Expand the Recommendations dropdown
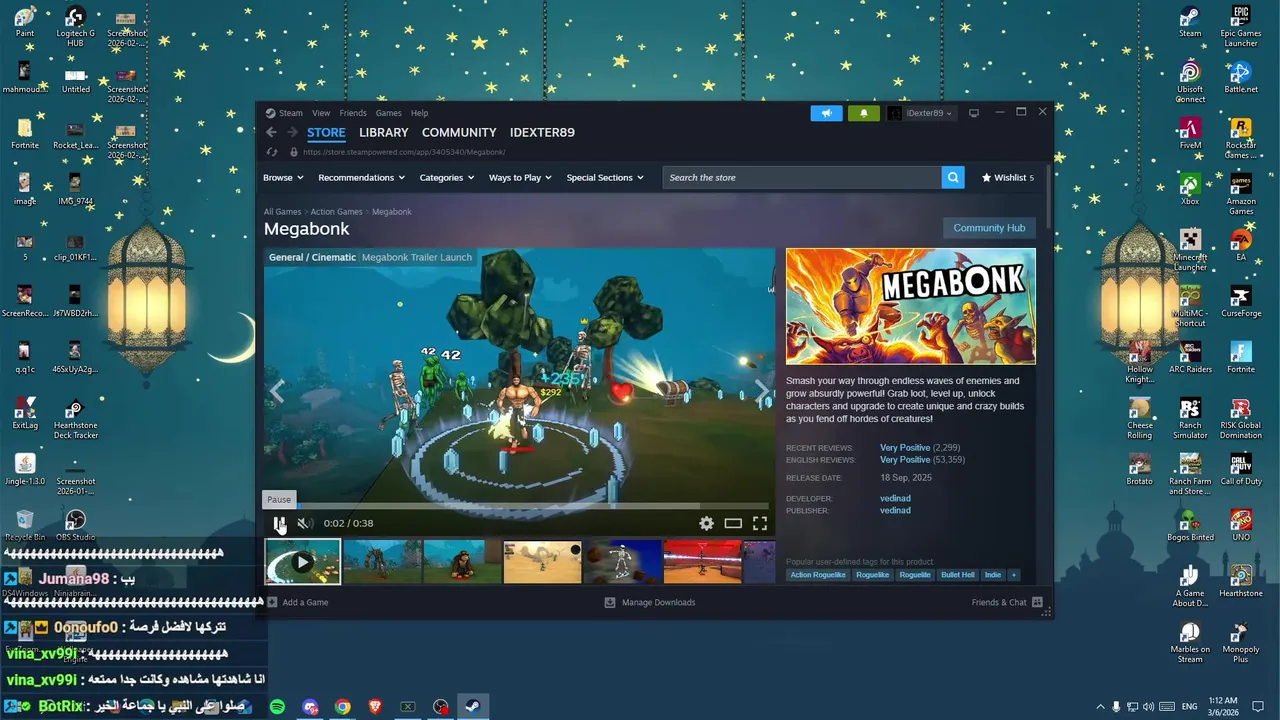This screenshot has height=720, width=1280. coord(361,177)
